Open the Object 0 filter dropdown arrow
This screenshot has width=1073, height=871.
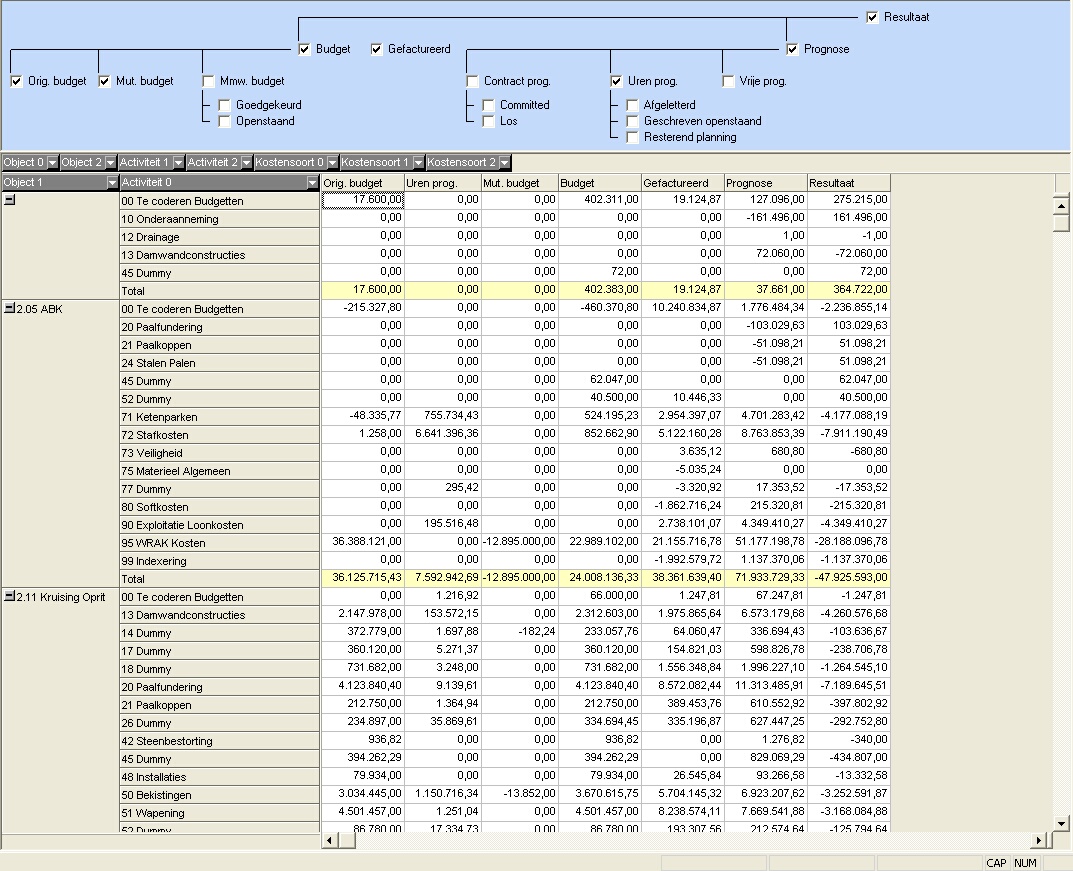point(52,163)
